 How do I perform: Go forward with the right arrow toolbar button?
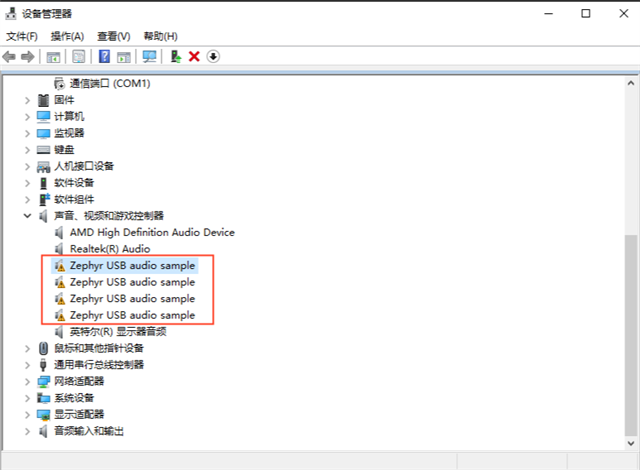27,56
